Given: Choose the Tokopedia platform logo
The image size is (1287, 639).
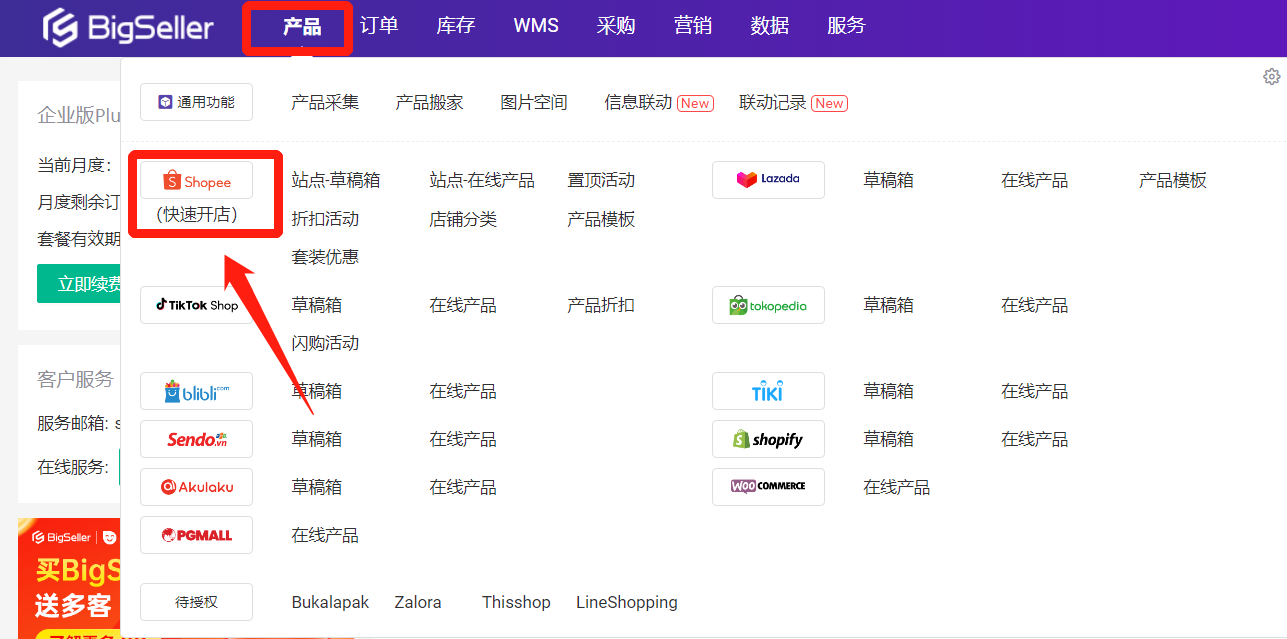Looking at the screenshot, I should pos(768,305).
